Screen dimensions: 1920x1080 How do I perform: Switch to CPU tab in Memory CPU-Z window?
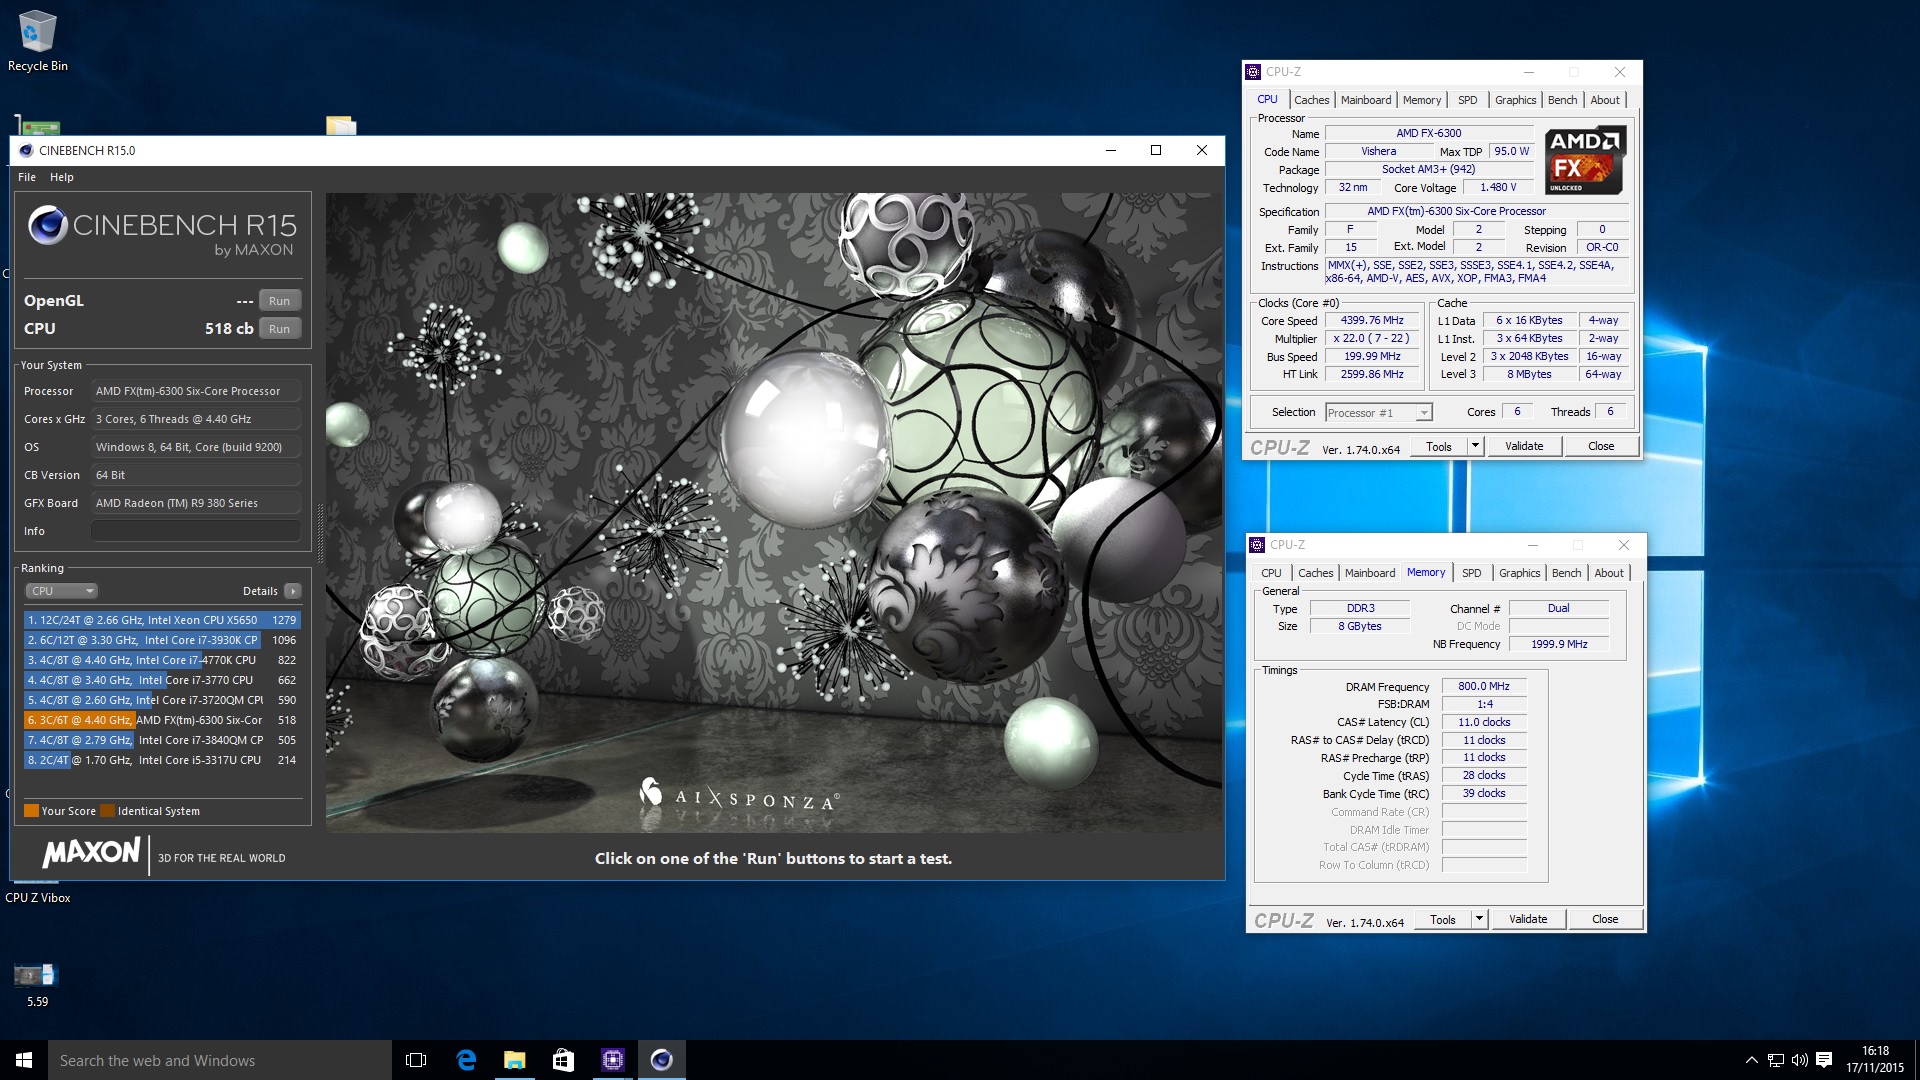click(x=1271, y=573)
